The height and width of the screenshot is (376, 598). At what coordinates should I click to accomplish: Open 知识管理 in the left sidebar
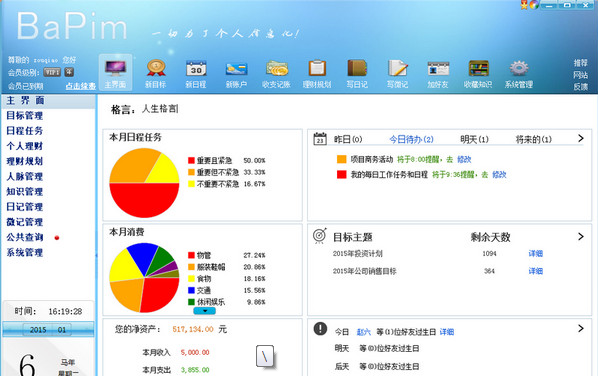pyautogui.click(x=24, y=191)
